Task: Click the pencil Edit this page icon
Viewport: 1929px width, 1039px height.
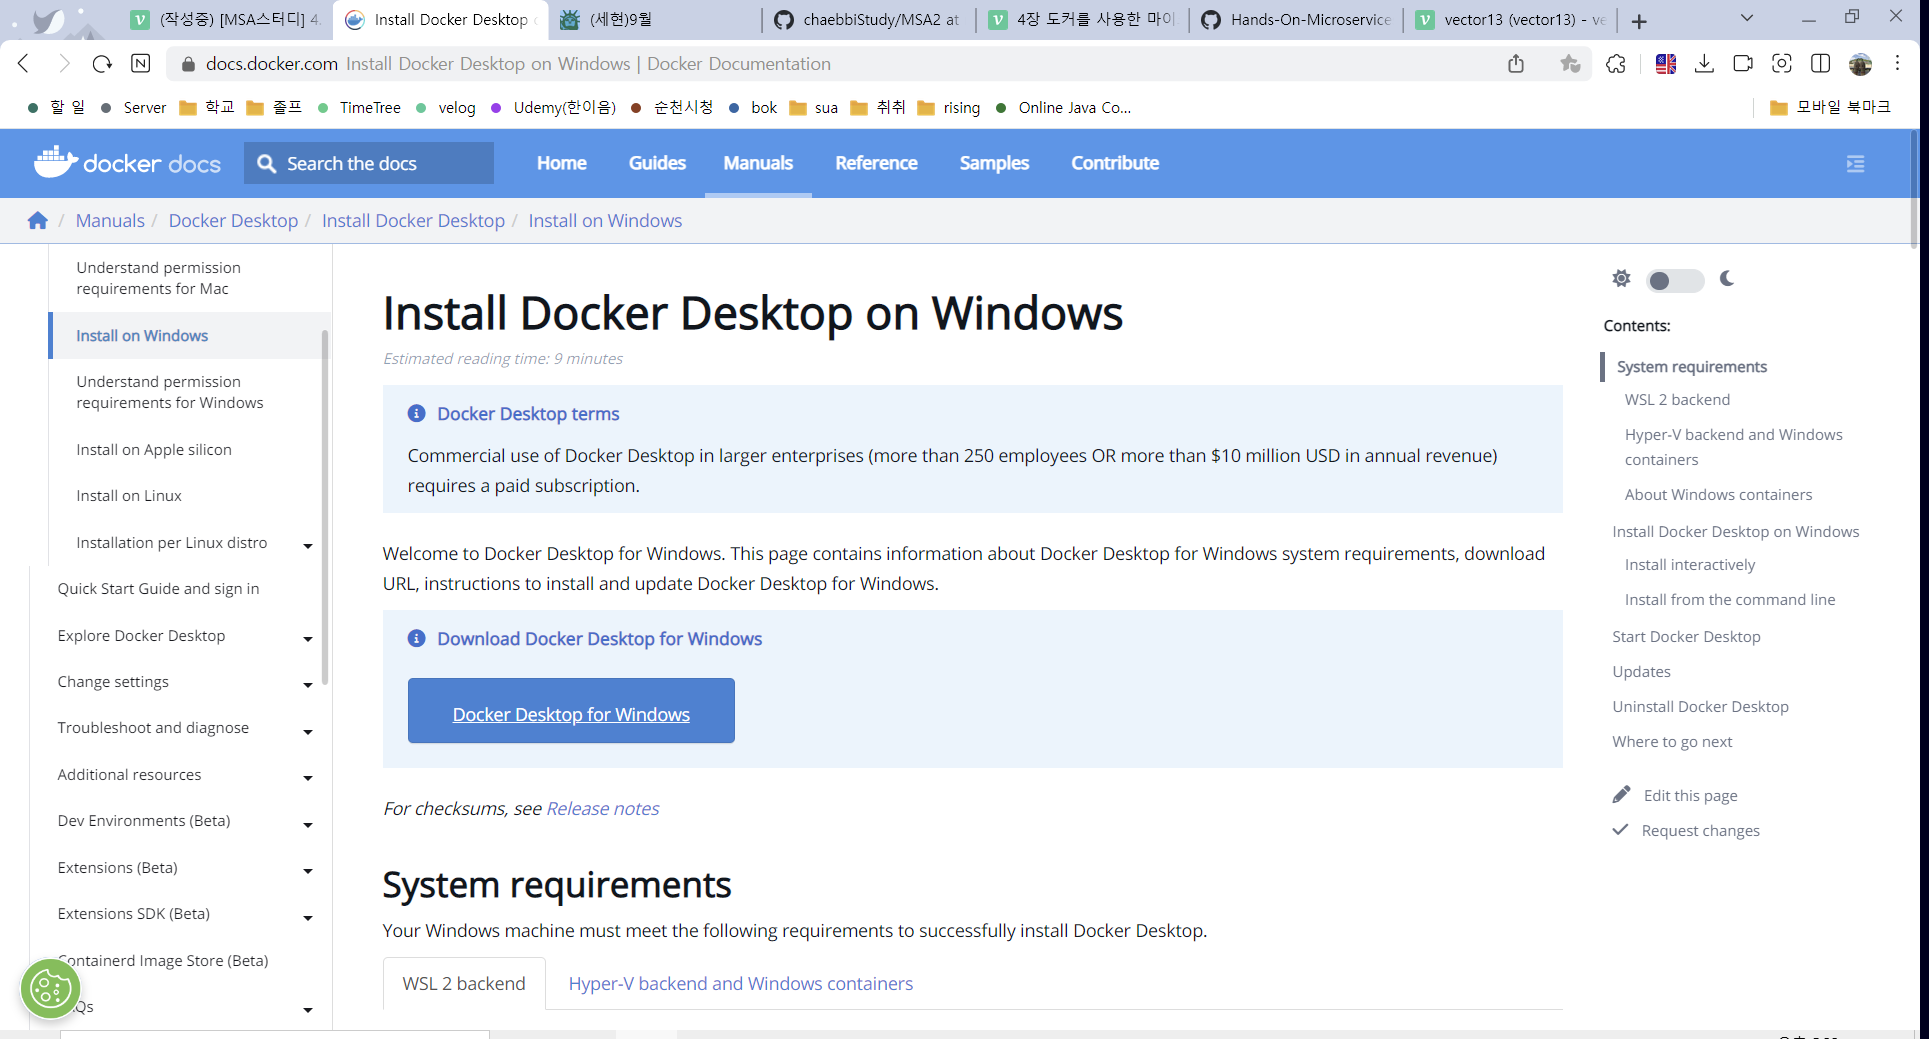Action: (1621, 794)
